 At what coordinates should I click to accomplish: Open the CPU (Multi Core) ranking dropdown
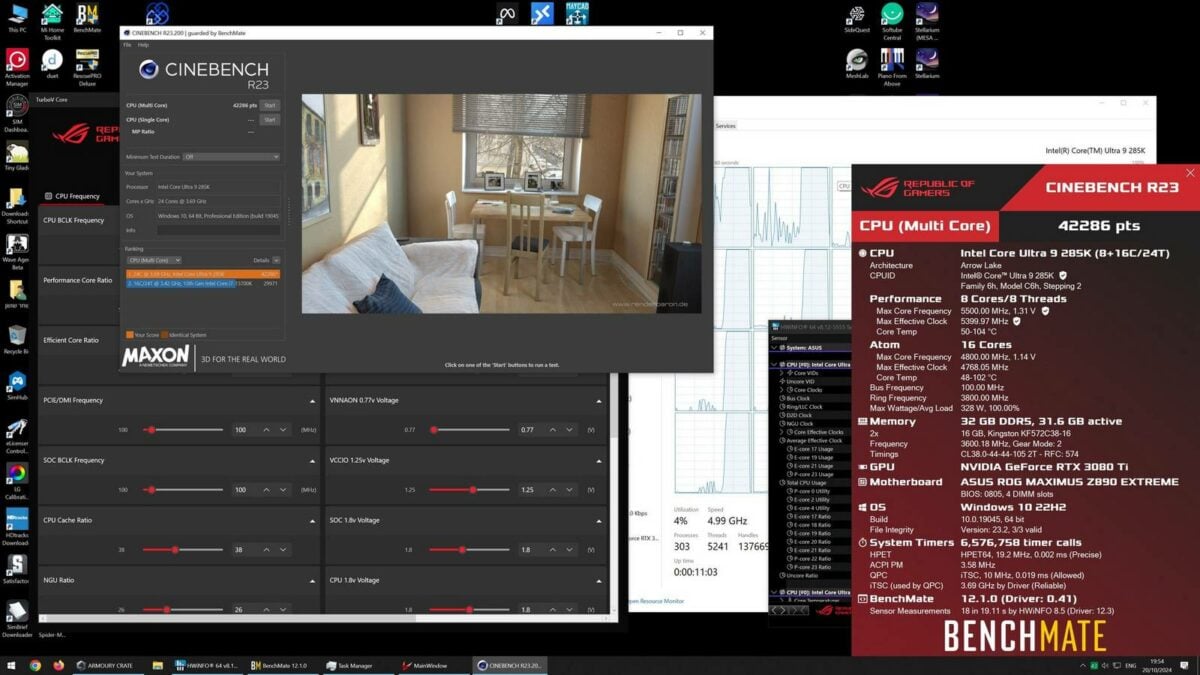click(155, 260)
